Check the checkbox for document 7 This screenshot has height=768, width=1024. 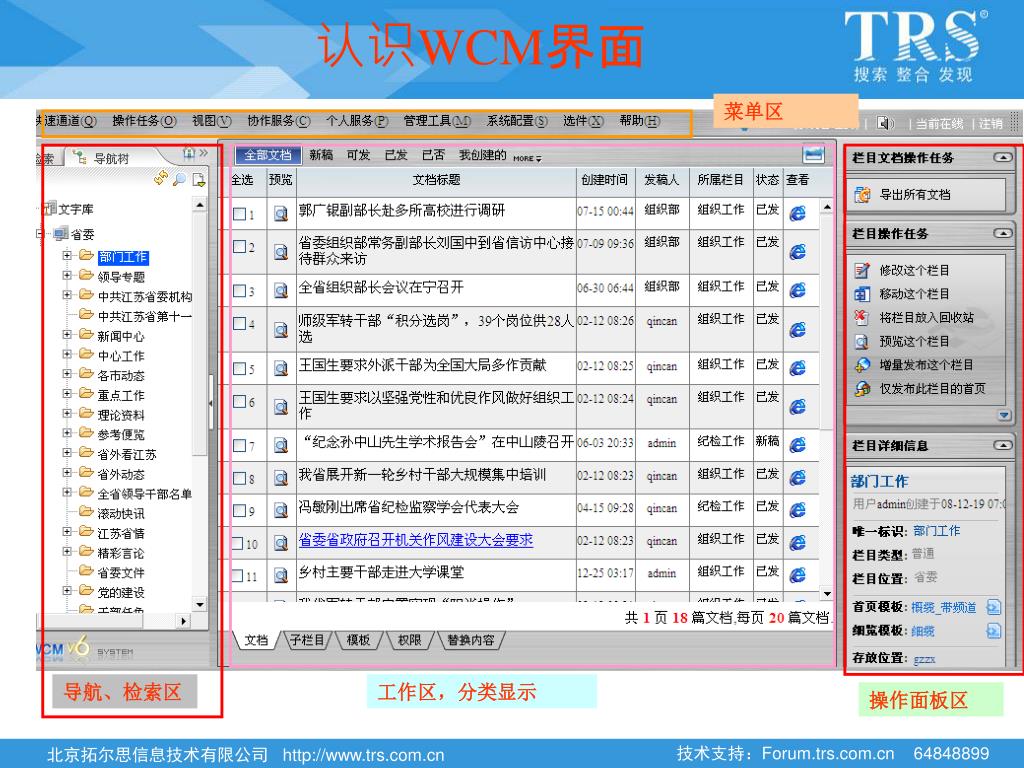point(240,445)
